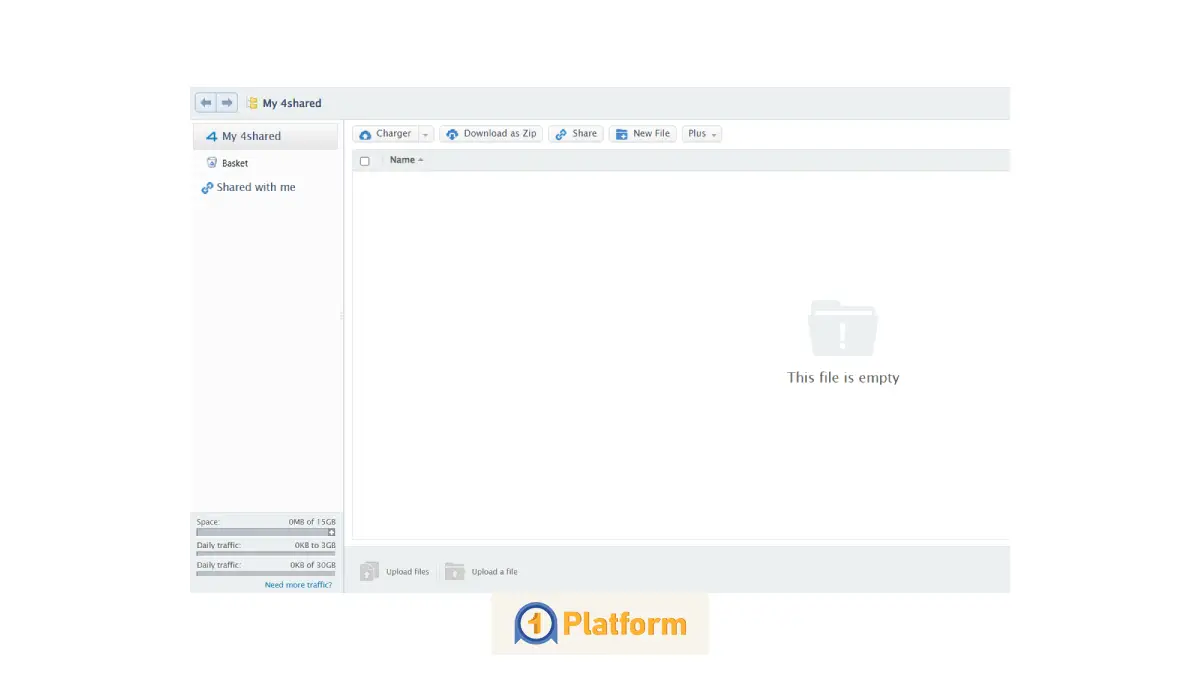Viewport: 1200px width, 675px height.
Task: Toggle the select-all checkbox beside Name
Action: [365, 161]
